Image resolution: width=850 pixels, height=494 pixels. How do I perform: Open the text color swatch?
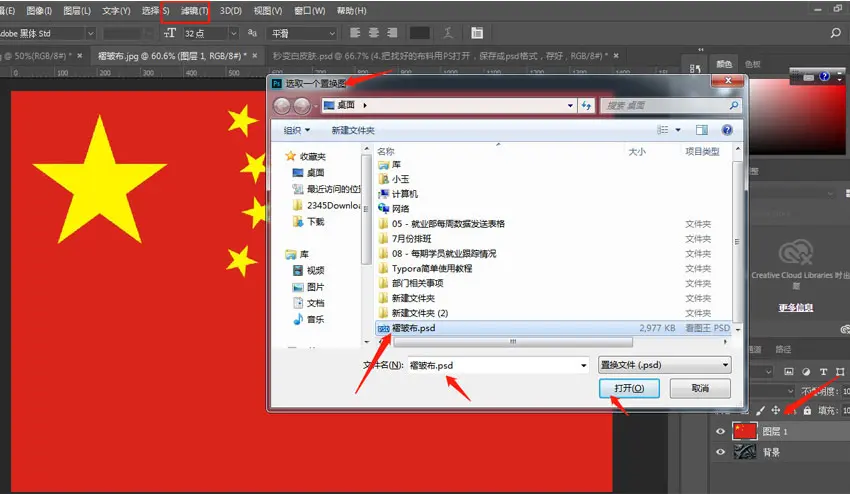(420, 33)
